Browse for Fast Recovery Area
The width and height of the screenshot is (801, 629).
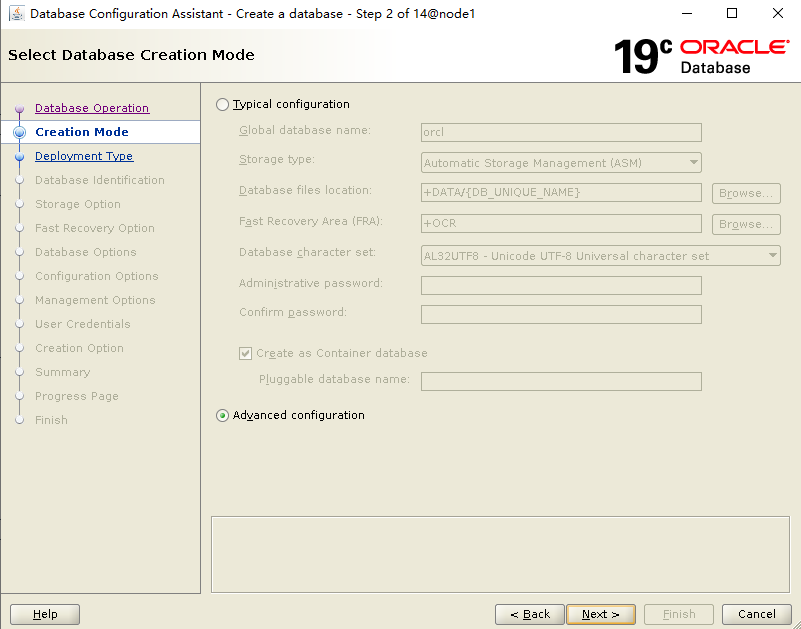click(x=746, y=224)
